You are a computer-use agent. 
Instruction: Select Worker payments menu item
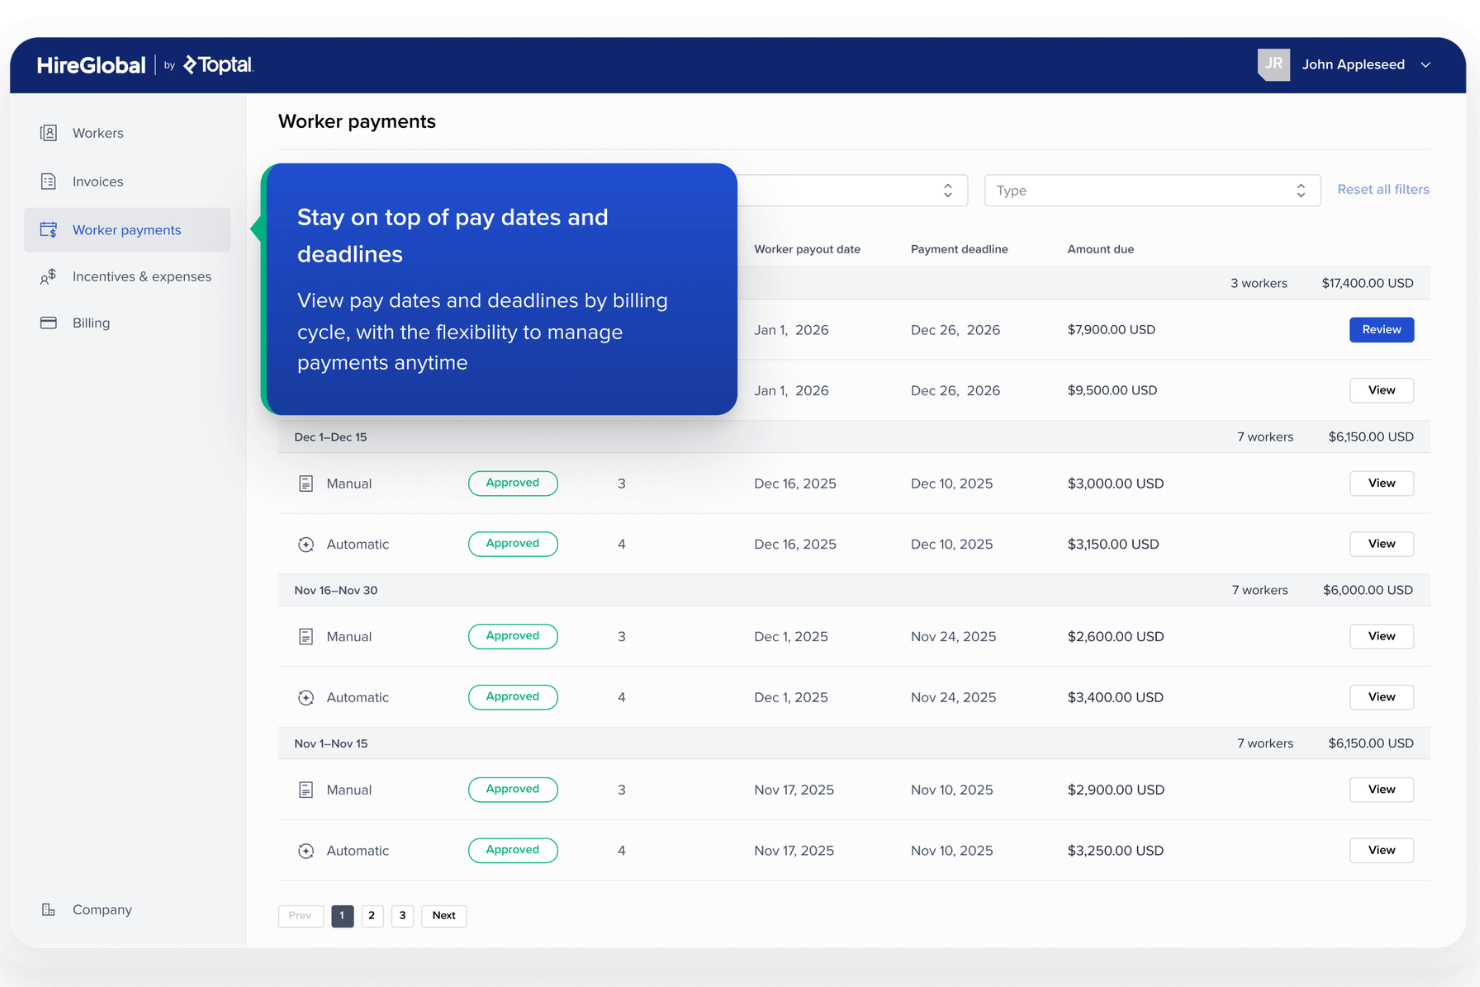(x=127, y=230)
